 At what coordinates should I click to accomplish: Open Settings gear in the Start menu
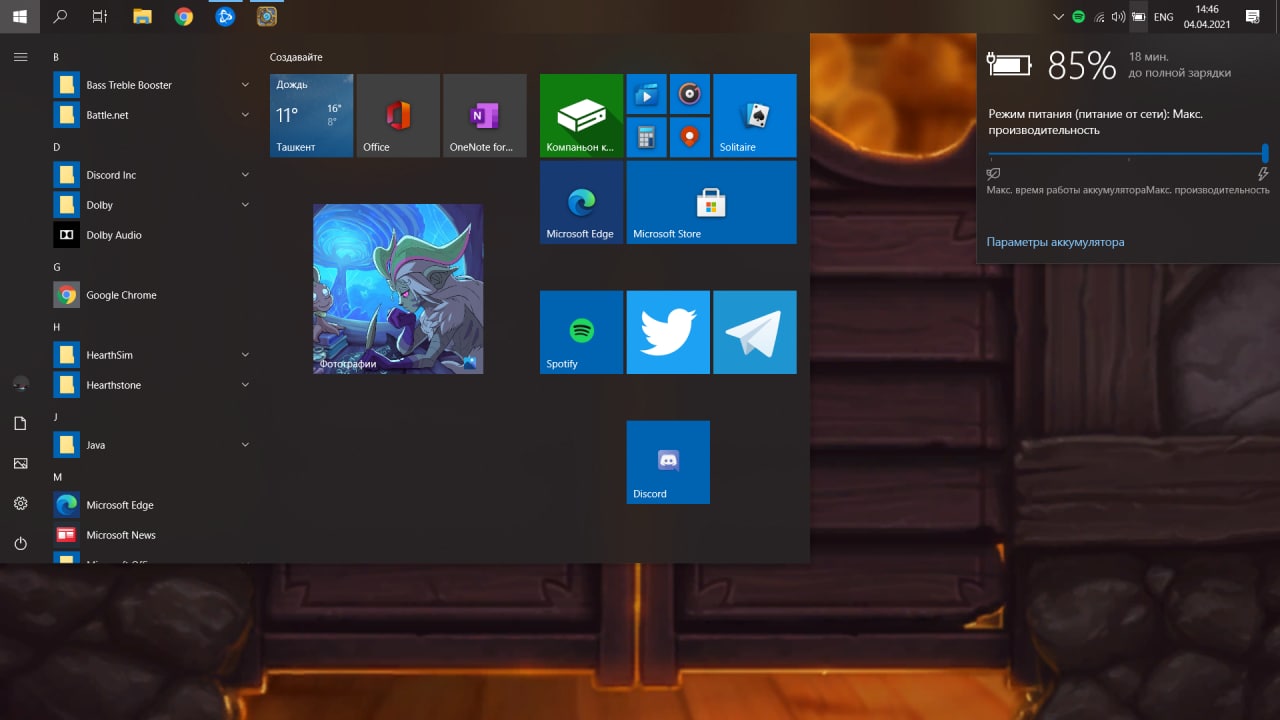pos(20,504)
